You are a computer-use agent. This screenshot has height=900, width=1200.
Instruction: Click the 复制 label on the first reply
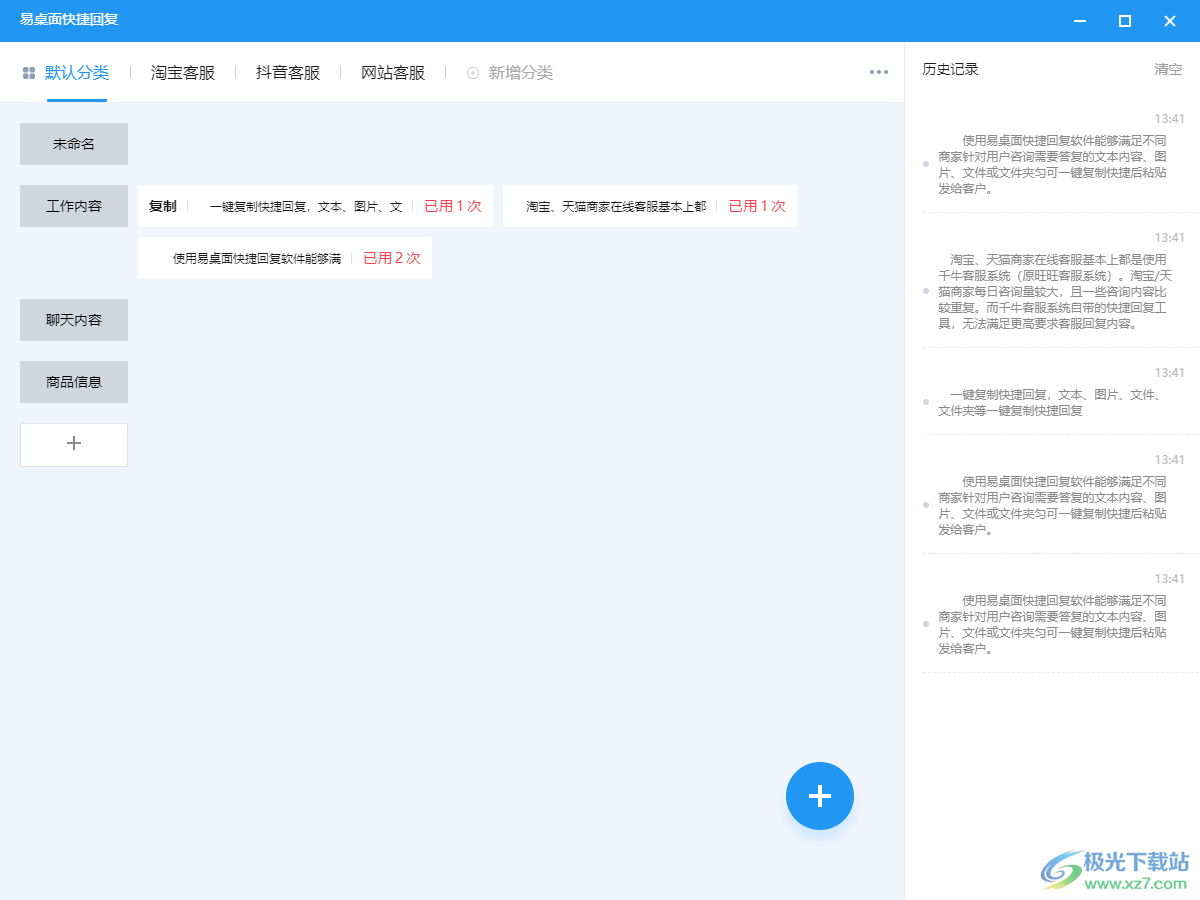point(162,206)
